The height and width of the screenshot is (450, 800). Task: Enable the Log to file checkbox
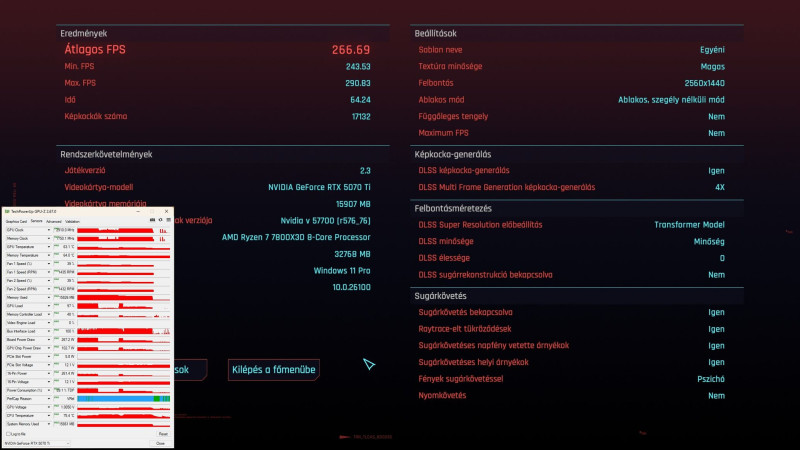point(8,434)
